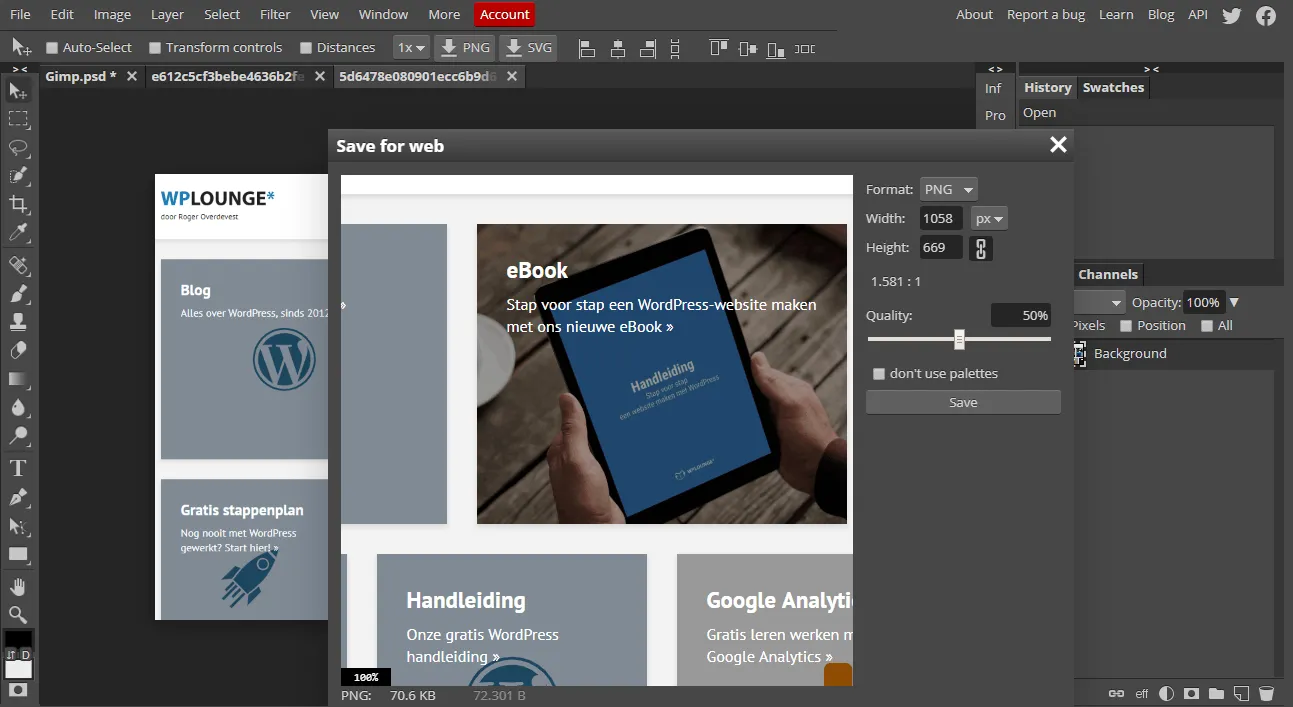Click the link layers icon
This screenshot has width=1293, height=707.
click(x=1116, y=693)
